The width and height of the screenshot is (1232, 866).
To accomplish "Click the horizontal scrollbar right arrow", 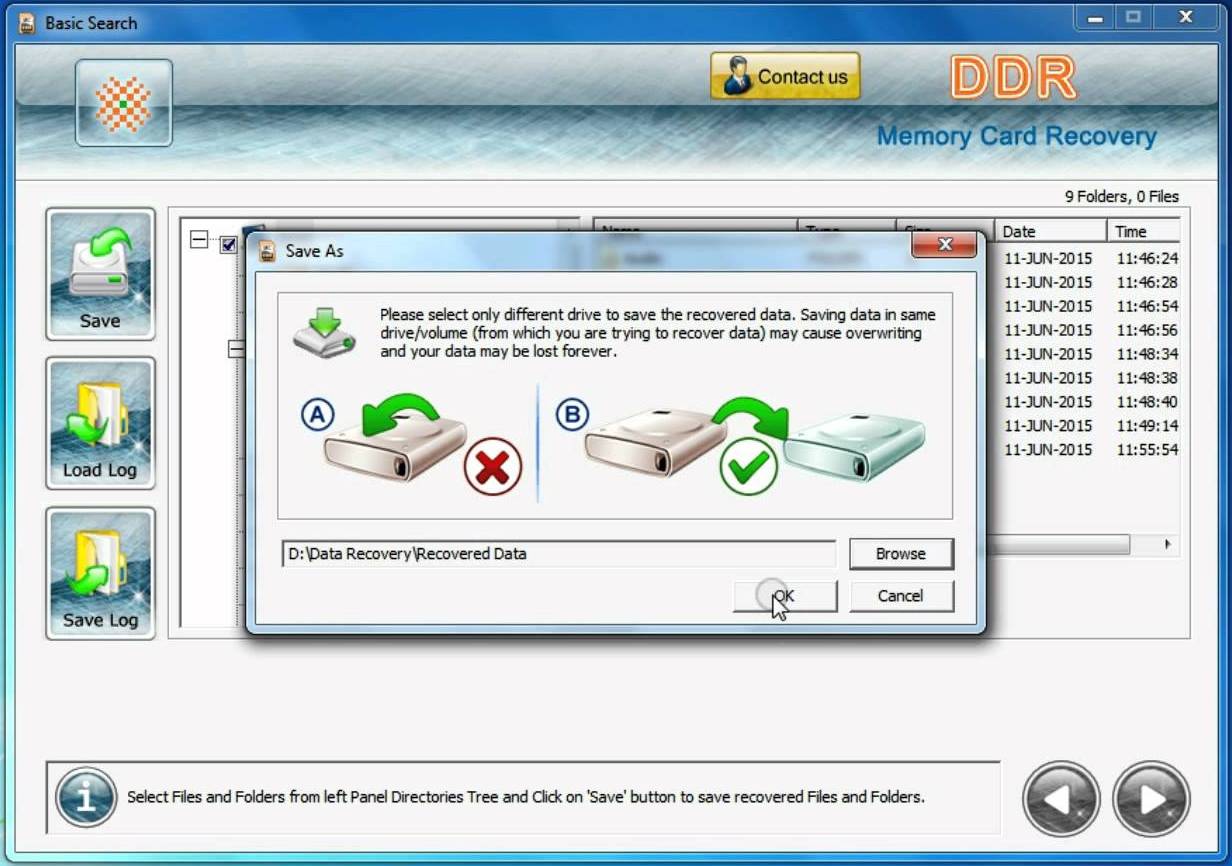I will [1166, 545].
